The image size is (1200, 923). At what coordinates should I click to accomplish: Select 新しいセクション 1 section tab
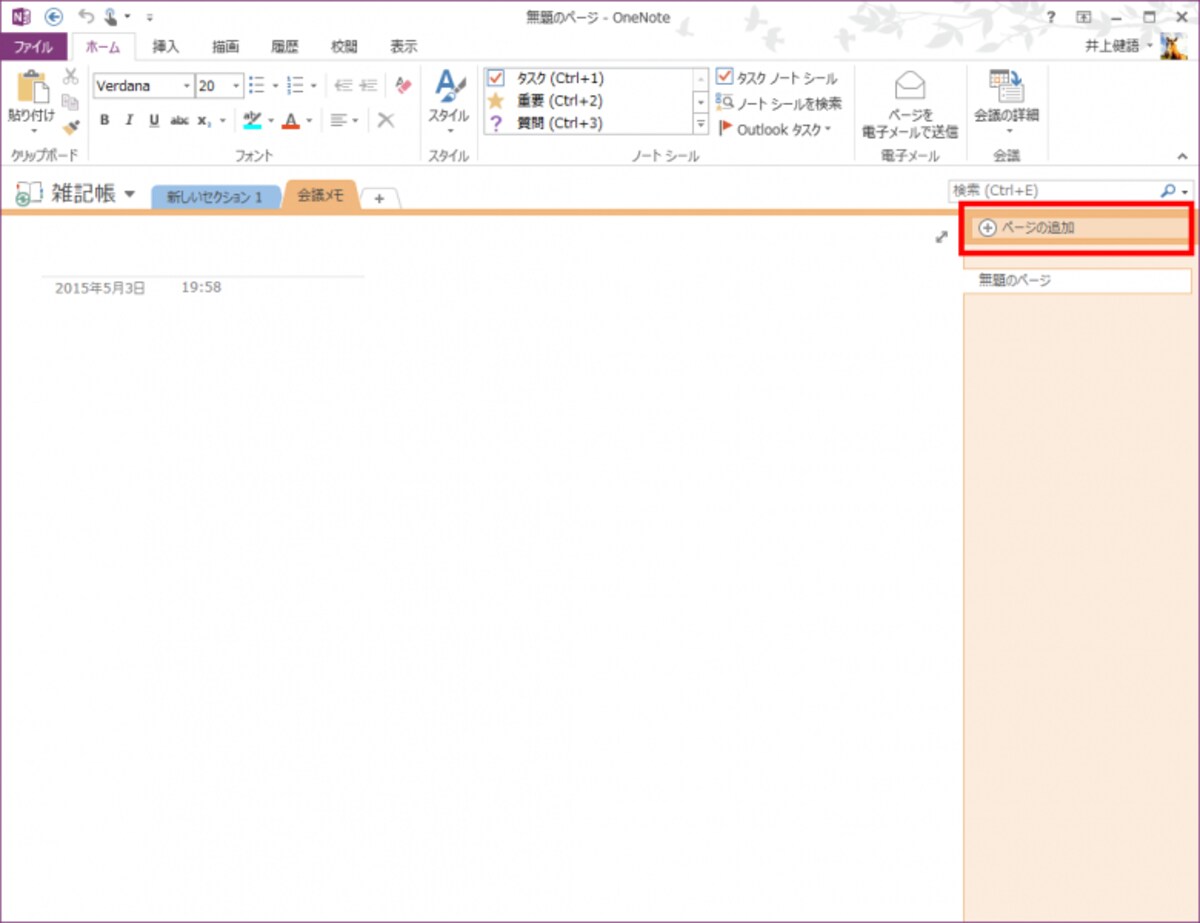215,198
